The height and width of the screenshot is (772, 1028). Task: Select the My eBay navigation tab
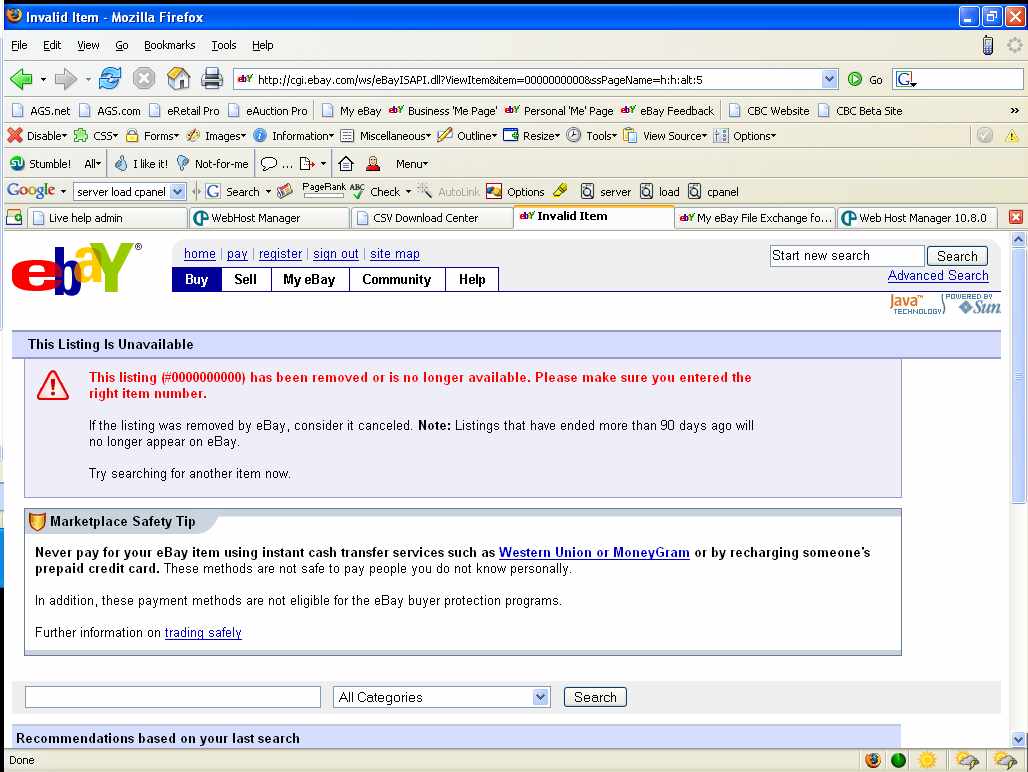tap(309, 280)
